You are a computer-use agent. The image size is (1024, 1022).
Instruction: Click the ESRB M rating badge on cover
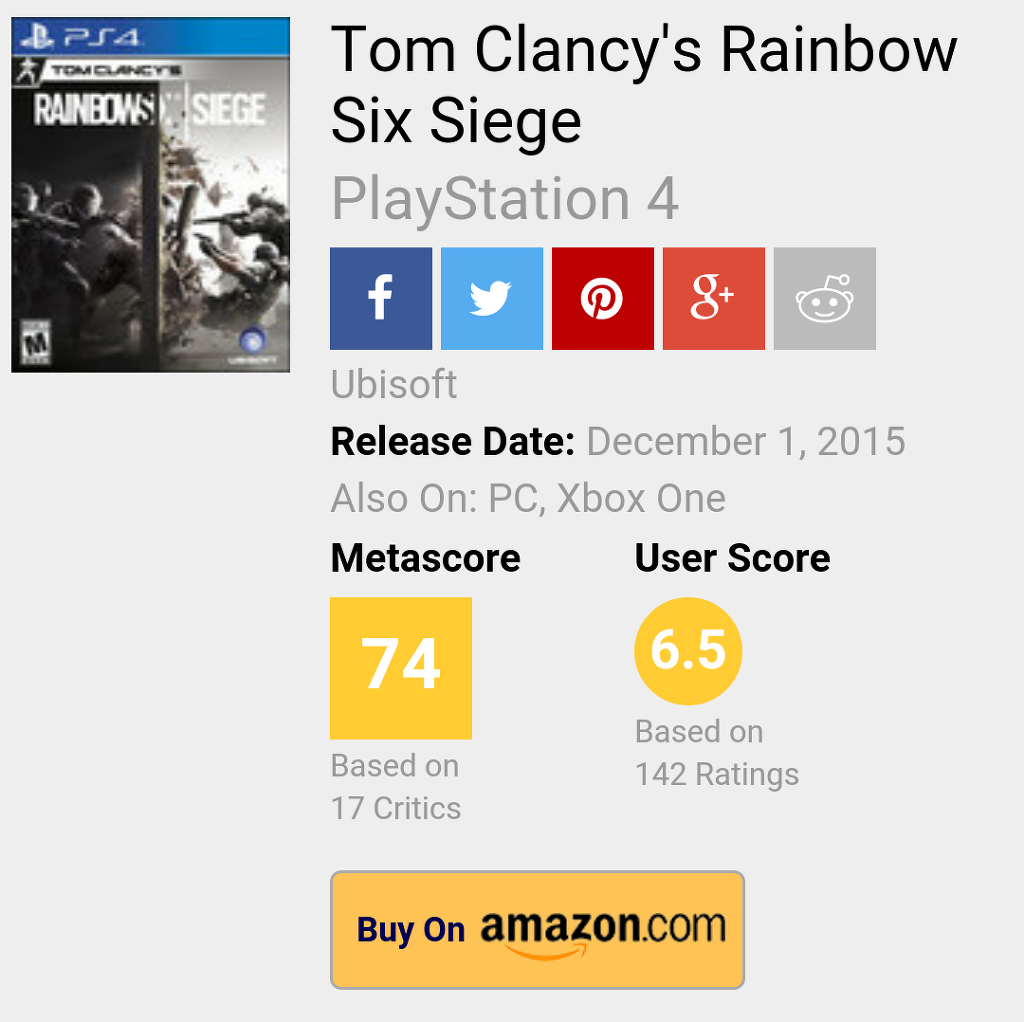(x=36, y=346)
